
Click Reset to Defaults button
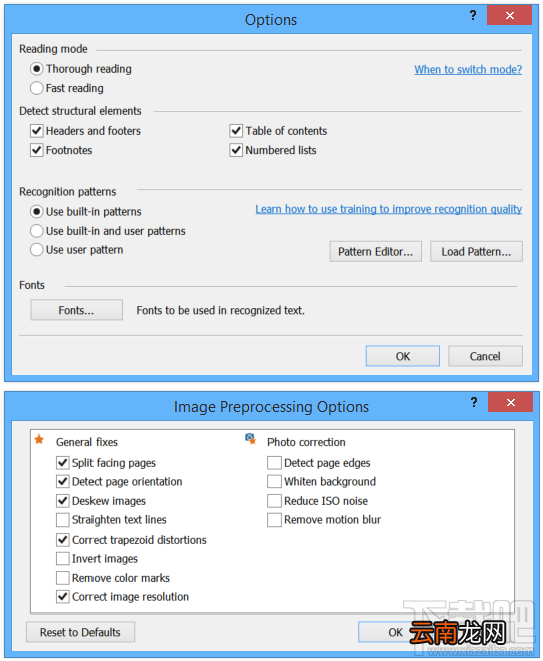tap(80, 632)
